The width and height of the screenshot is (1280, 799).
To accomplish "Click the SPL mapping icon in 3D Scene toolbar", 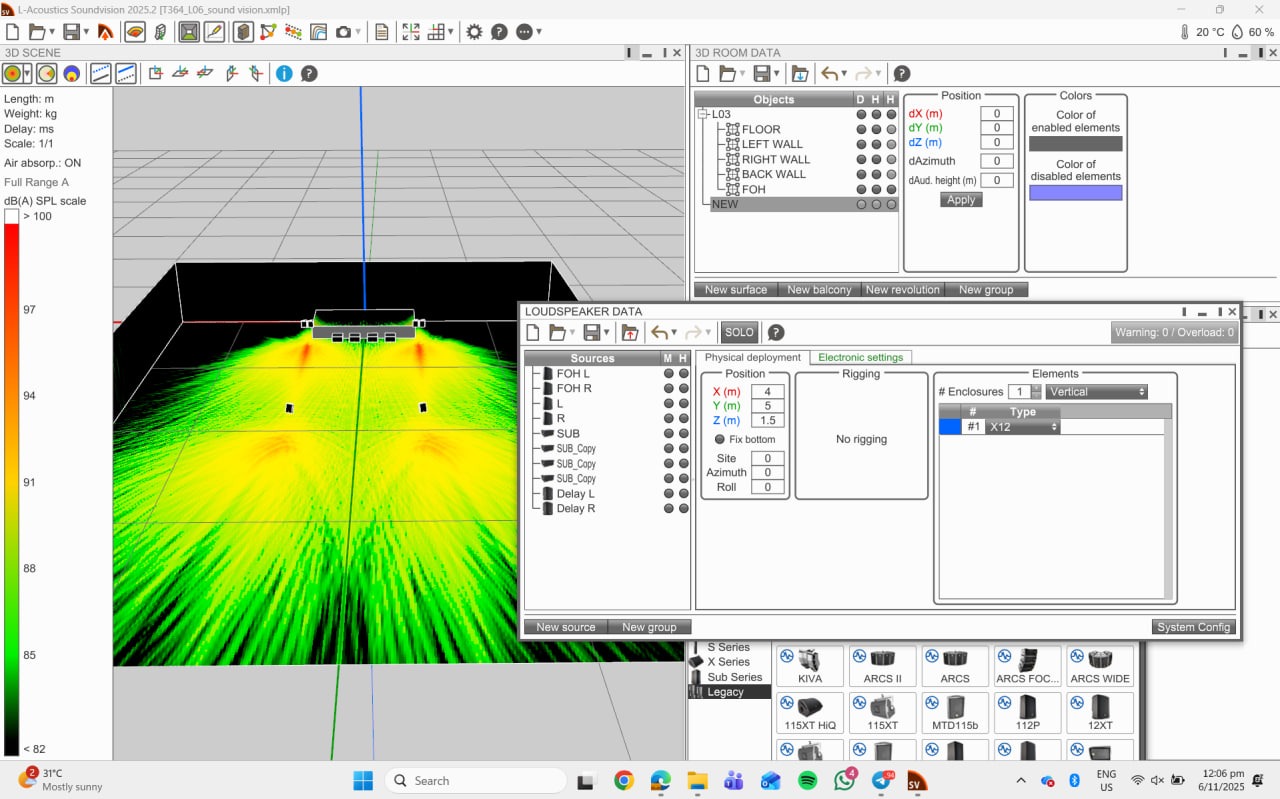I will coord(13,73).
